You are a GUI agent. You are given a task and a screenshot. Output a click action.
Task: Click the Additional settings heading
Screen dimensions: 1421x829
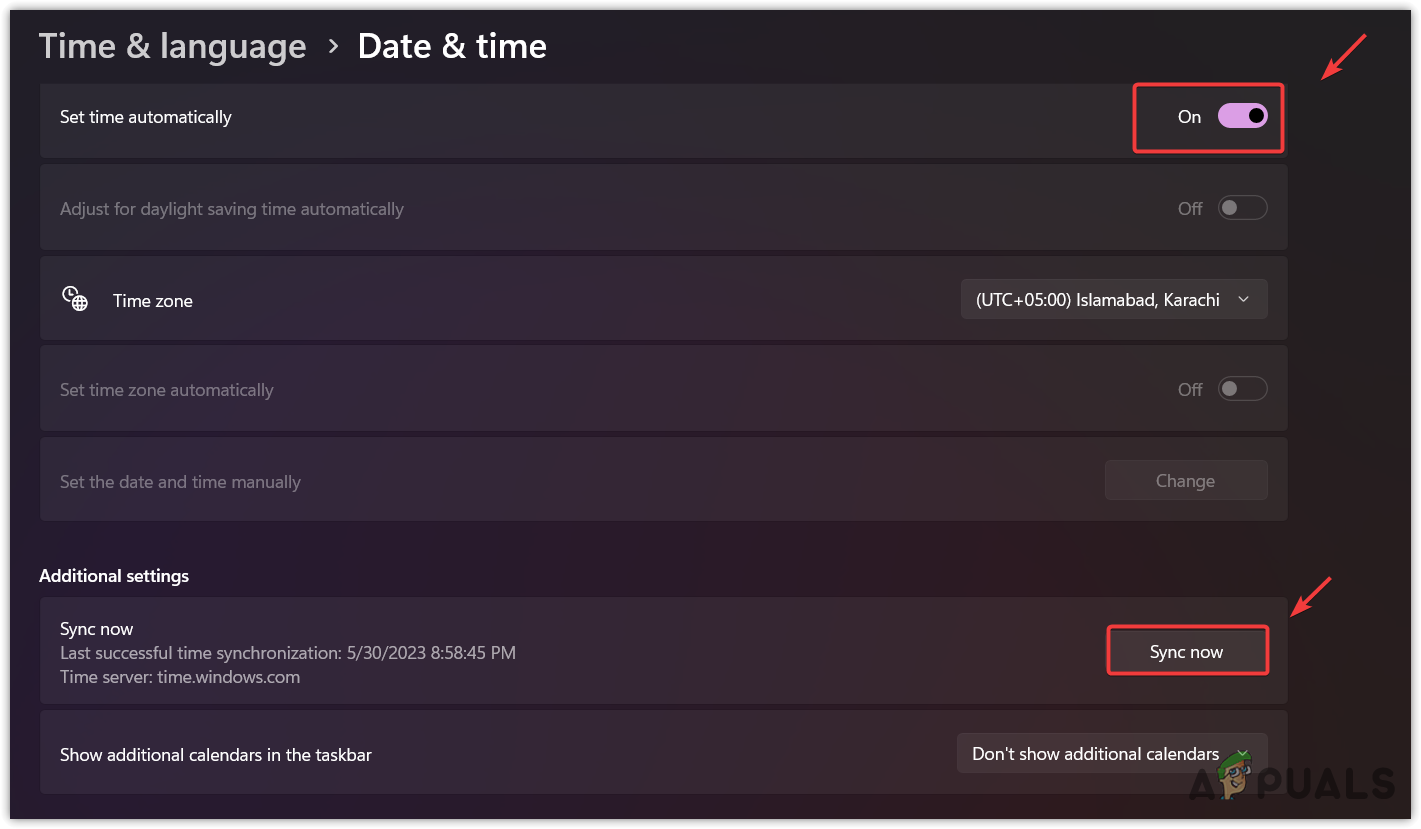[114, 576]
